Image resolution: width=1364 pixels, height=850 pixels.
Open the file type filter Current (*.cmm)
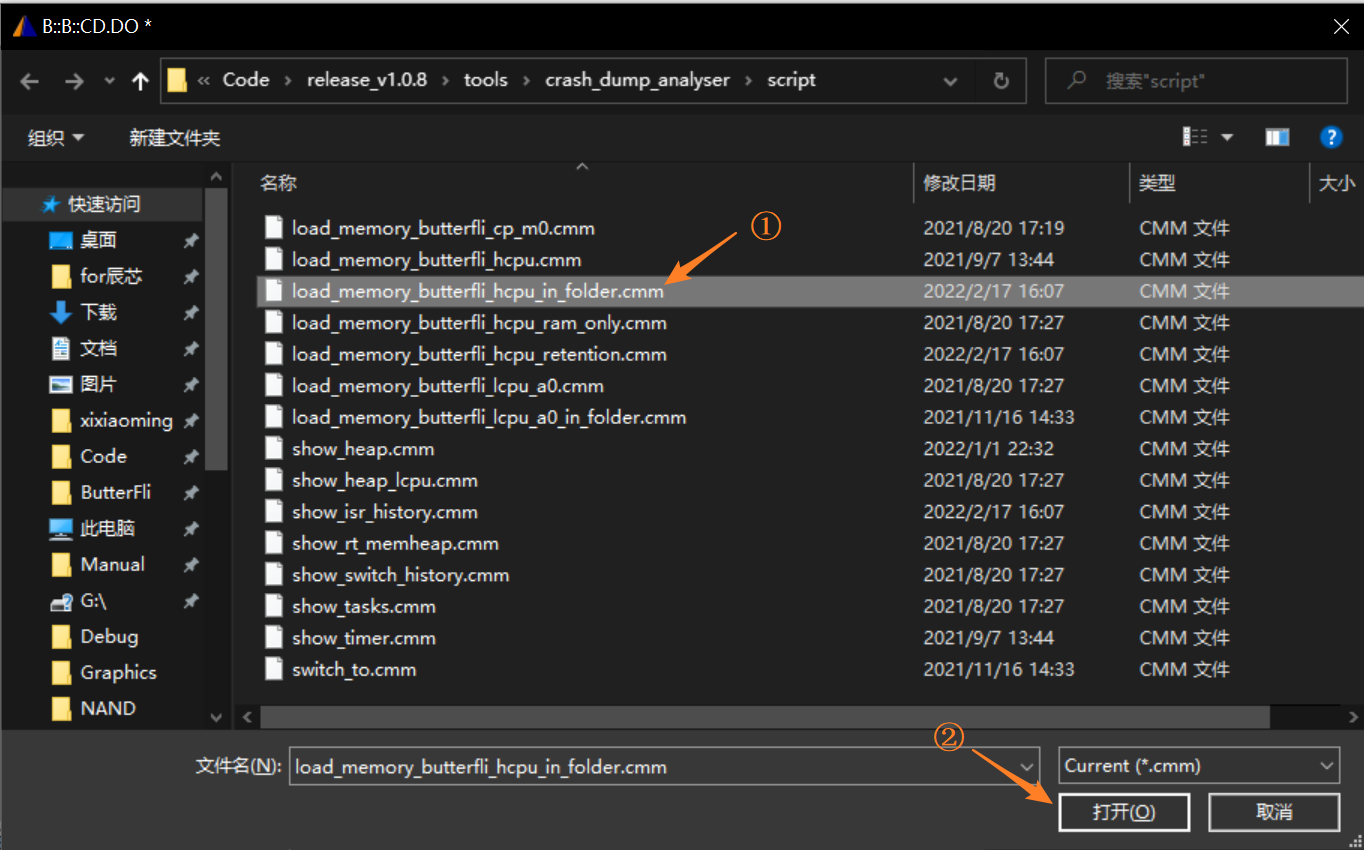tap(1198, 766)
